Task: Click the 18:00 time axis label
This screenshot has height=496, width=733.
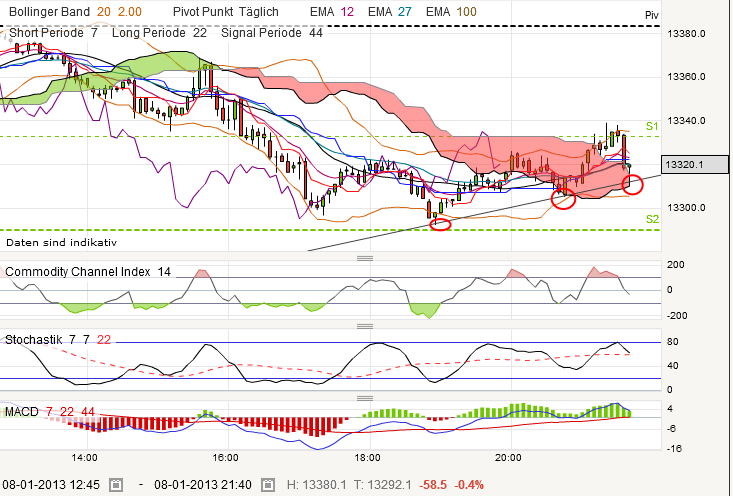Action: coord(367,457)
